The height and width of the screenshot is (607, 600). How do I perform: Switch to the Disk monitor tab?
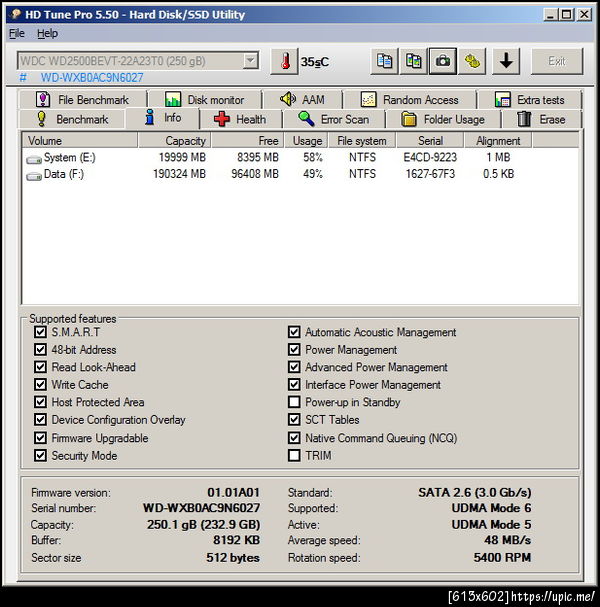tap(205, 100)
